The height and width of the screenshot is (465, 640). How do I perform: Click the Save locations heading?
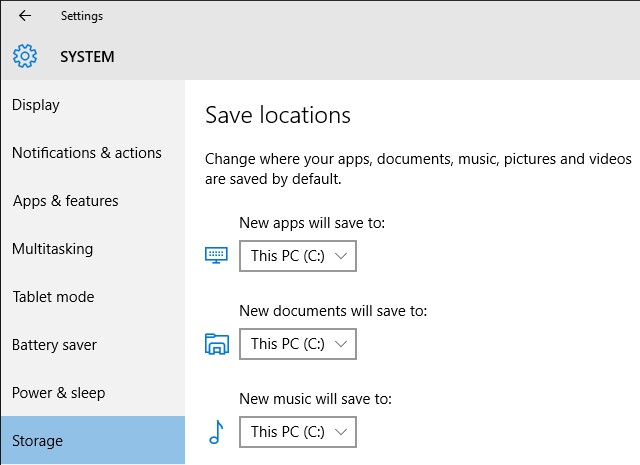[x=278, y=115]
